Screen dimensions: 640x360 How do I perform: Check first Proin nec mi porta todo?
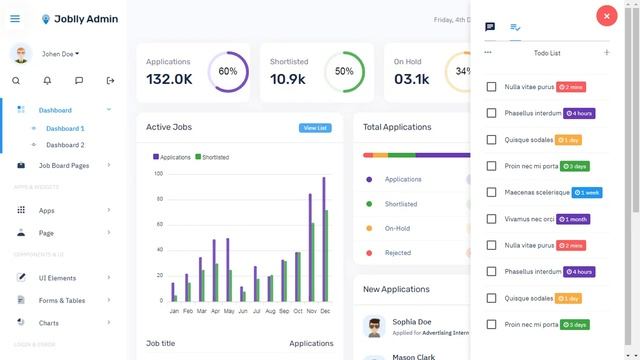click(491, 166)
